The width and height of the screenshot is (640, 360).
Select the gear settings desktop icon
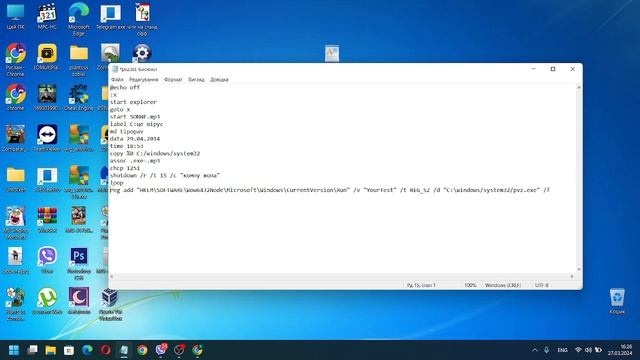142,53
